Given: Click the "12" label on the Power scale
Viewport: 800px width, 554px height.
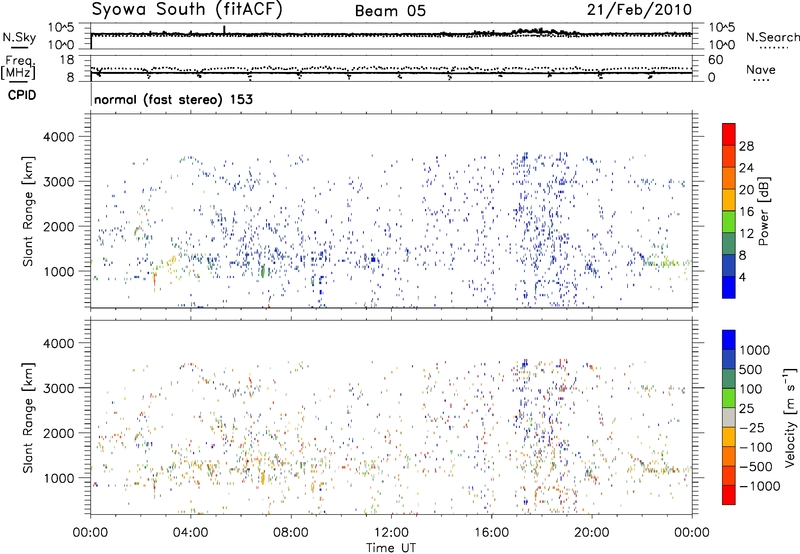Looking at the screenshot, I should point(746,234).
